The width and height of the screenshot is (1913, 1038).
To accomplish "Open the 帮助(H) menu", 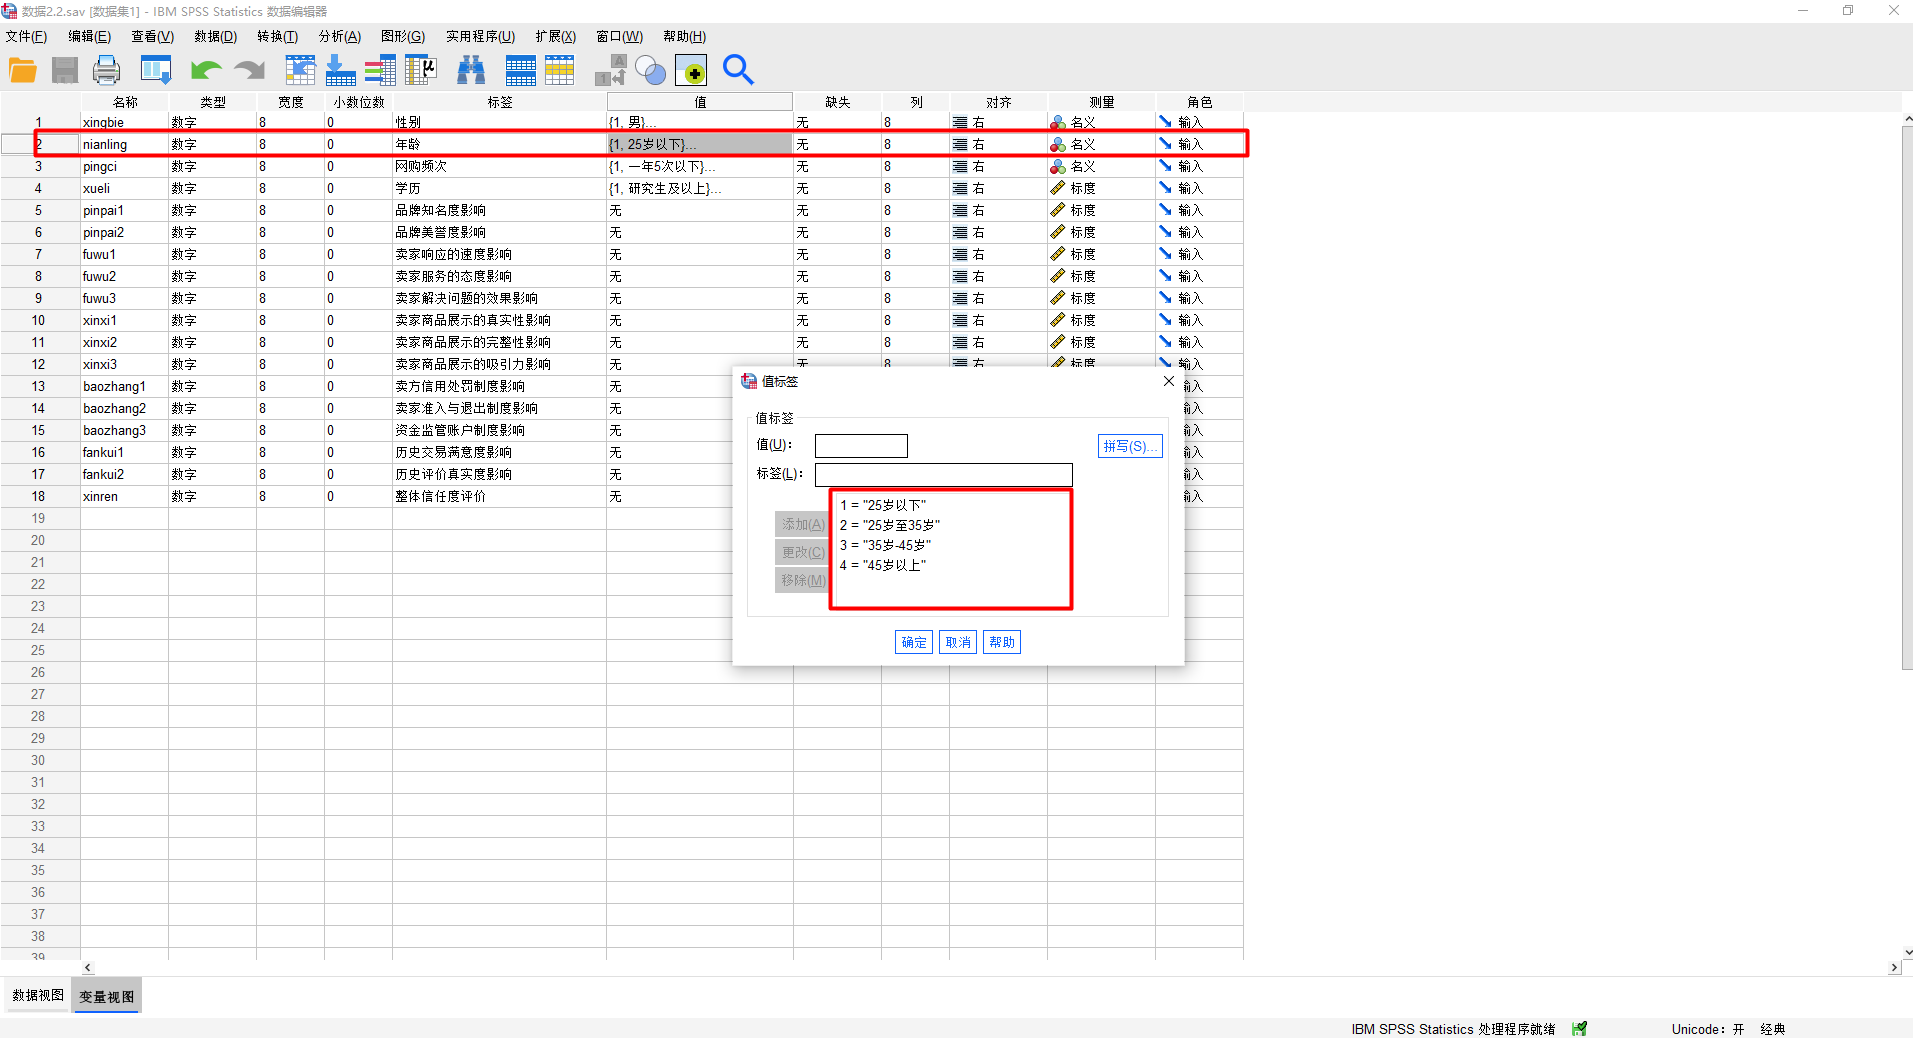I will tap(684, 36).
